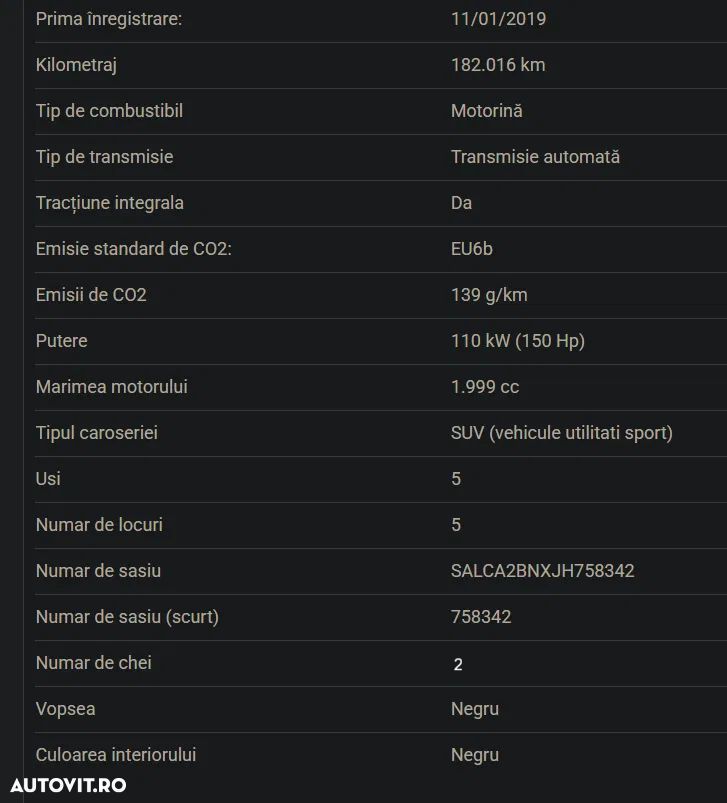This screenshot has height=803, width=727.
Task: Click the 1.999 cc engine size value
Action: [x=485, y=387]
